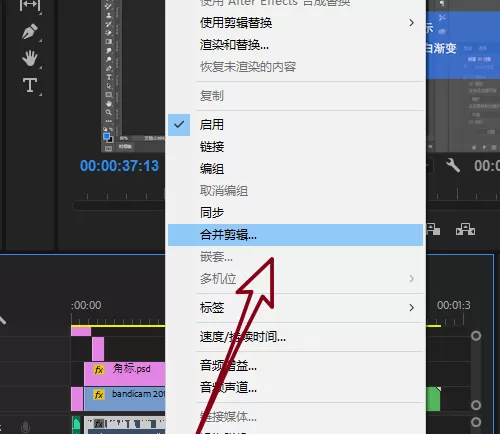The height and width of the screenshot is (434, 500).
Task: Choose 音频增益... menu entry
Action: tap(295, 366)
